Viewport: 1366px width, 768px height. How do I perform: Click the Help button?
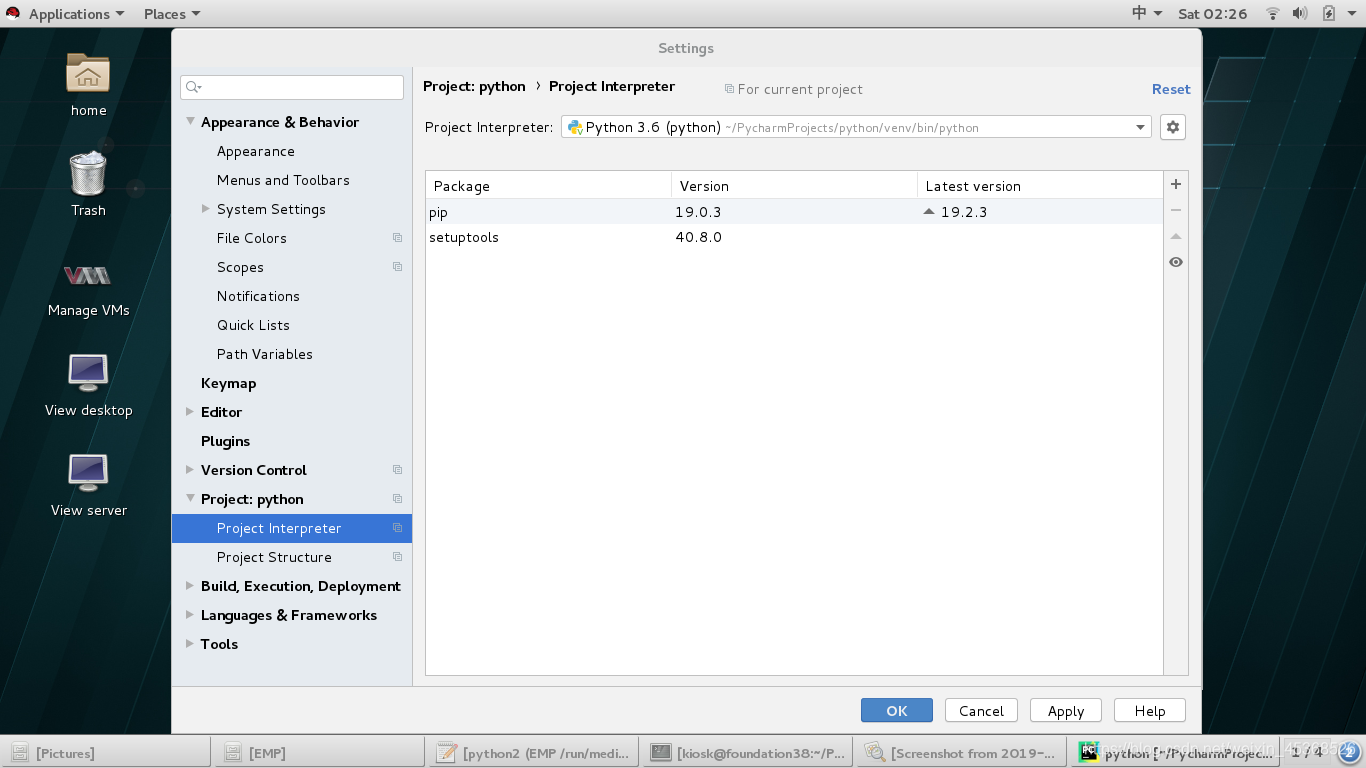(1150, 710)
